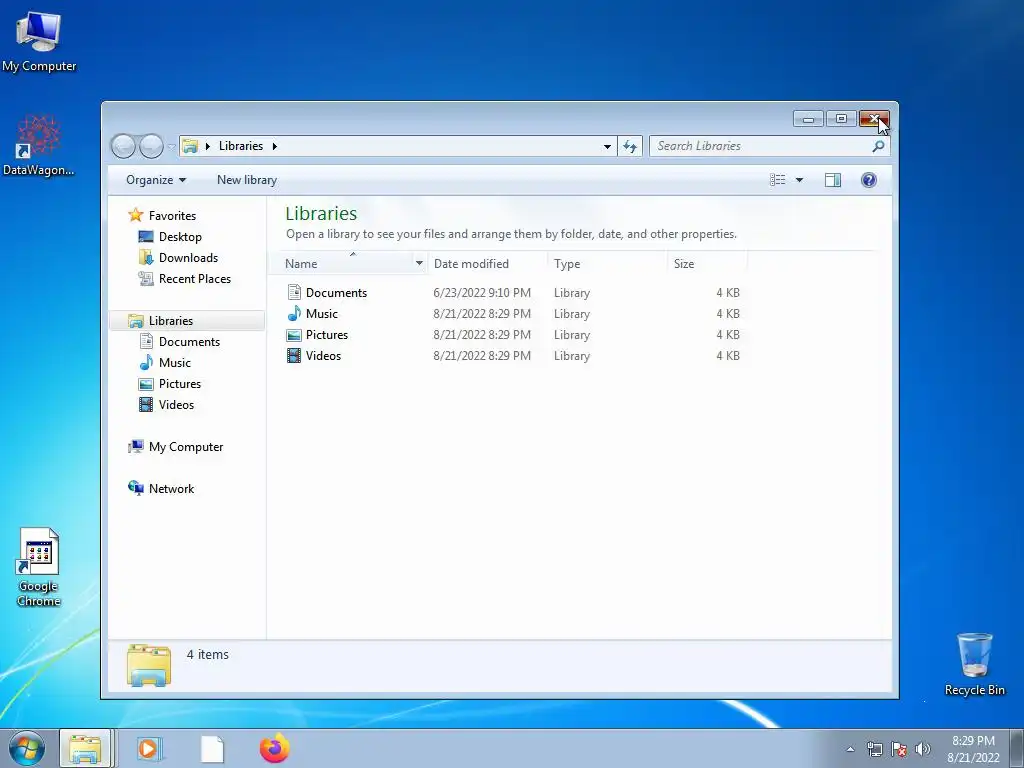
Task: Select the DataWagon desktop shortcut
Action: coord(39,146)
